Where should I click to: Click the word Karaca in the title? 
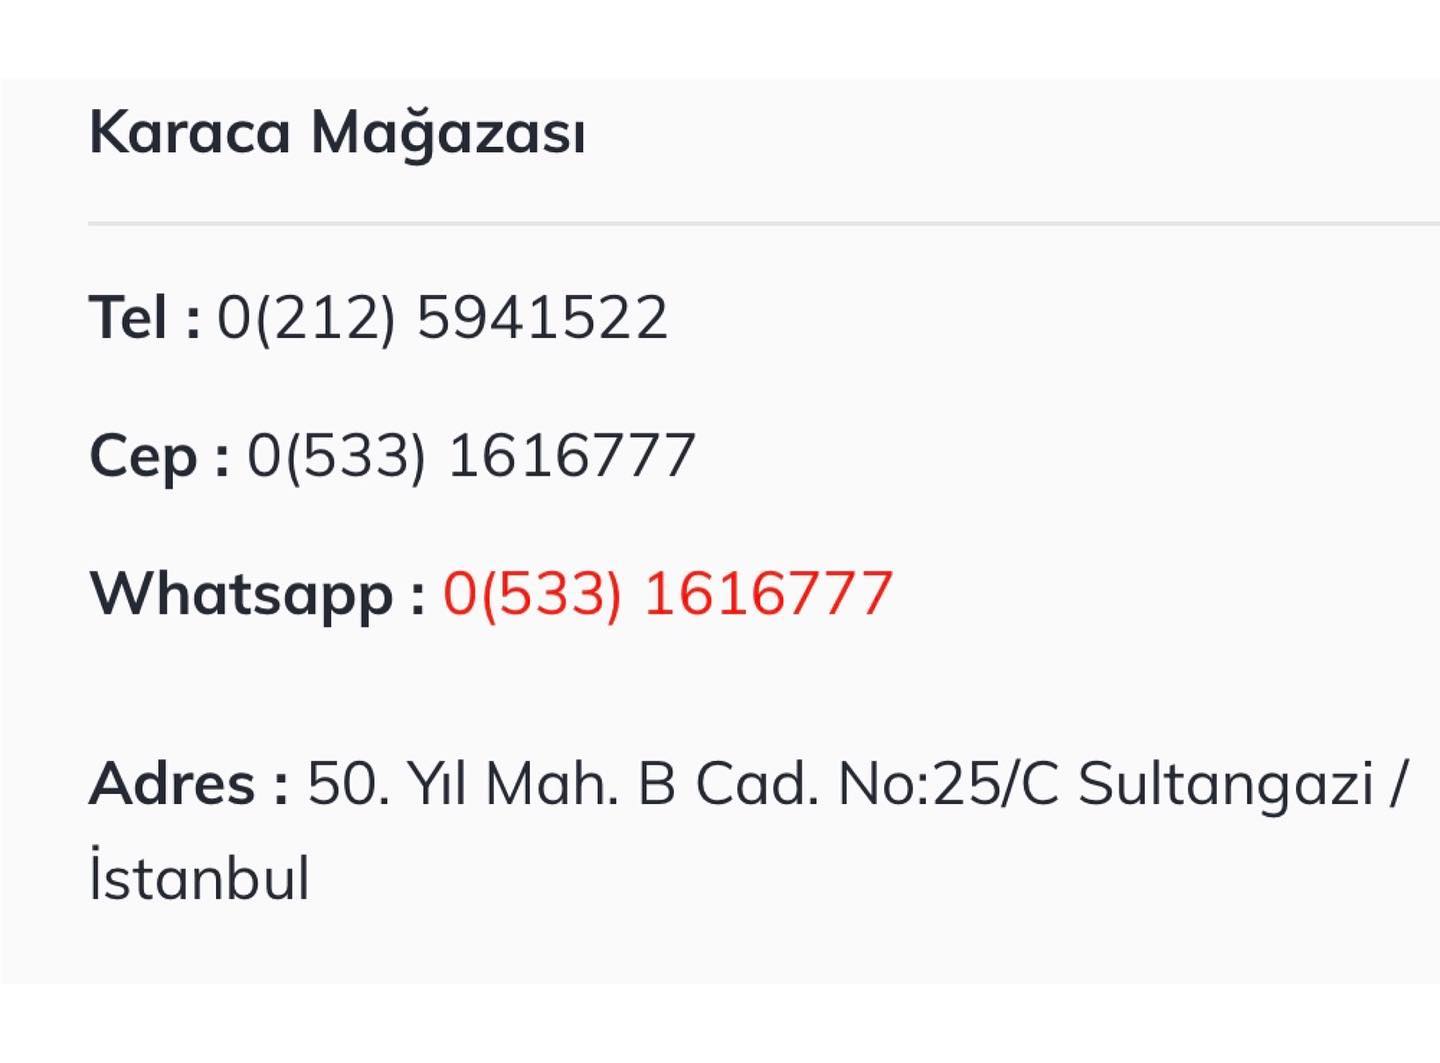(x=190, y=131)
